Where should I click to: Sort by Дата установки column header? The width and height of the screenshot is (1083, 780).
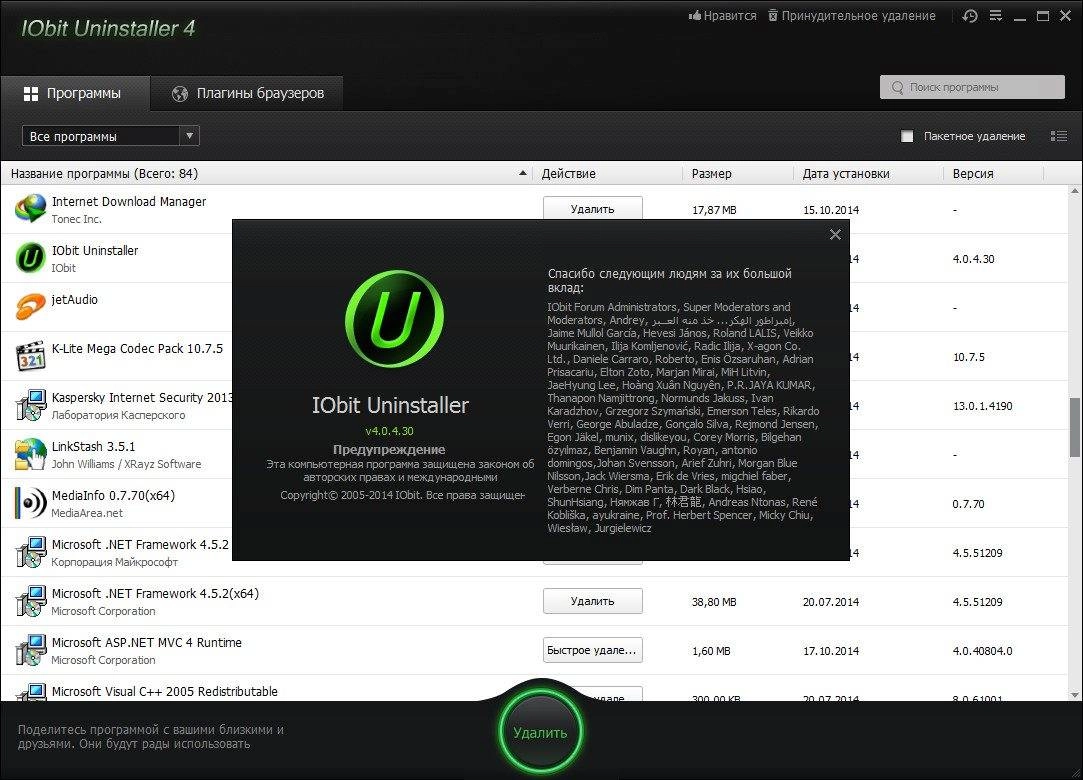[x=868, y=173]
